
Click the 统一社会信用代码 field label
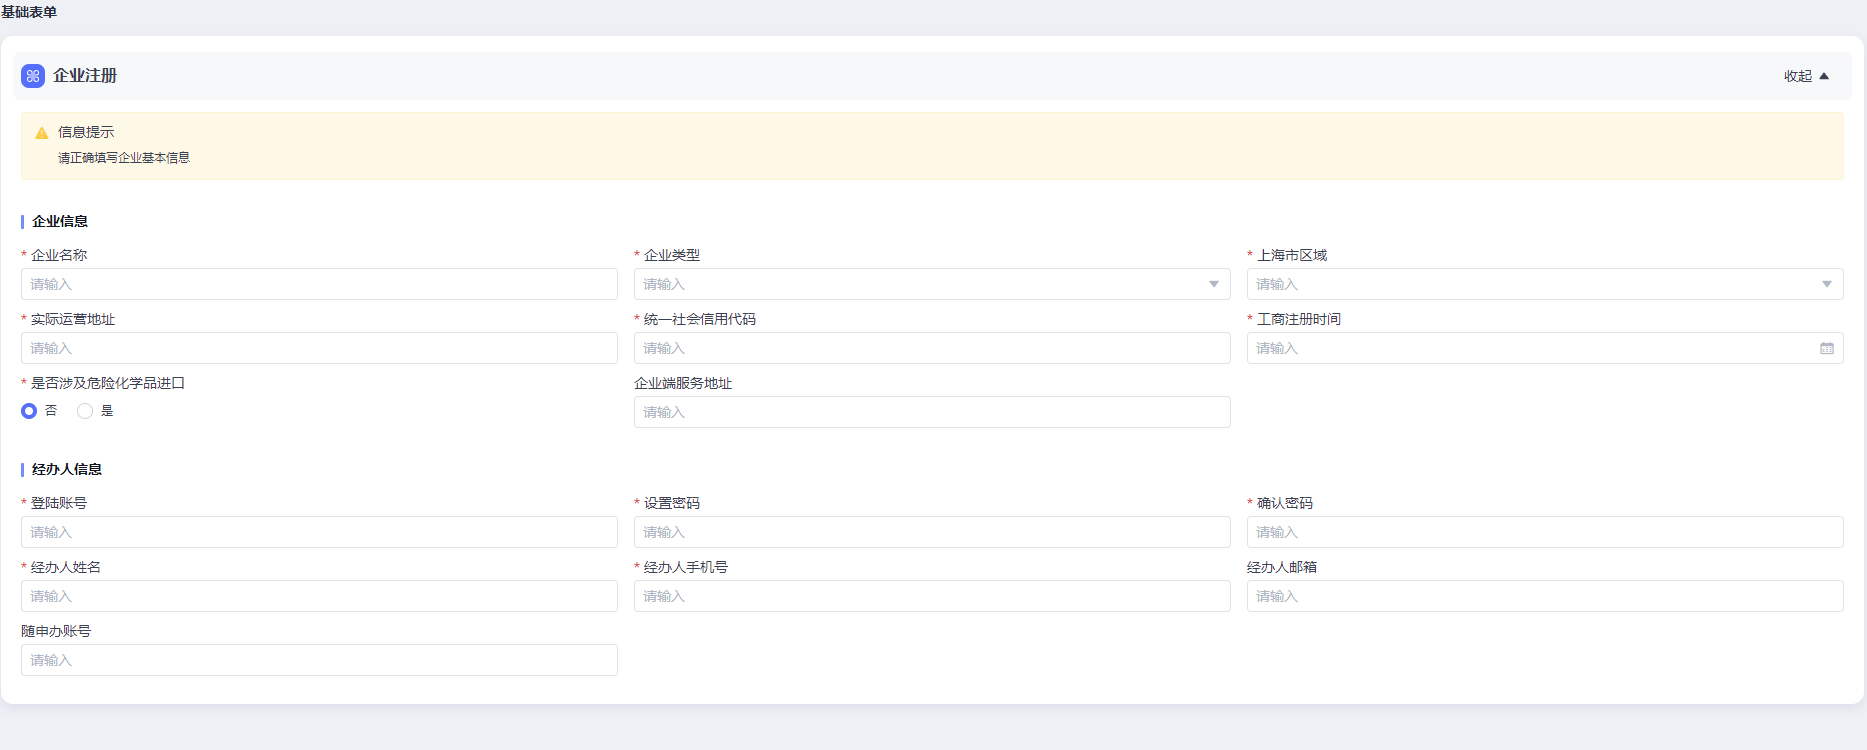pyautogui.click(x=700, y=319)
